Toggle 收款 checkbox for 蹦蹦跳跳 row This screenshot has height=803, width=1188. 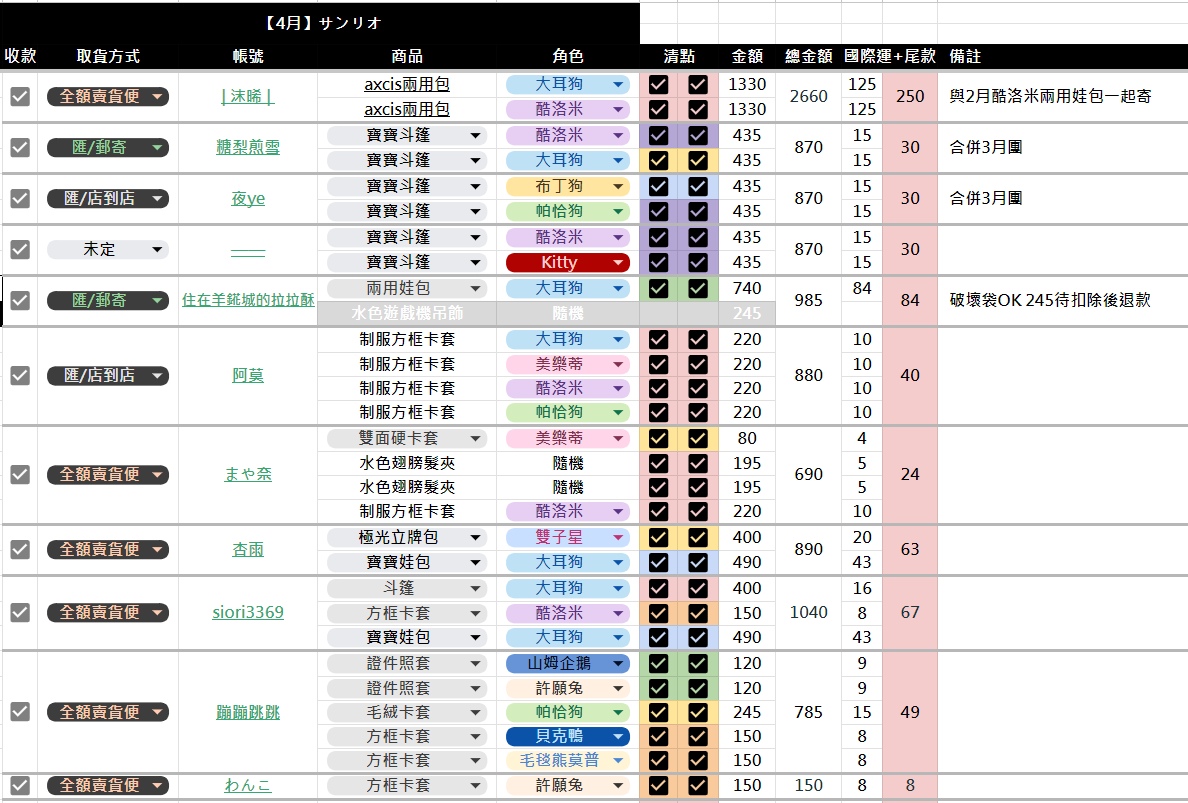point(20,711)
